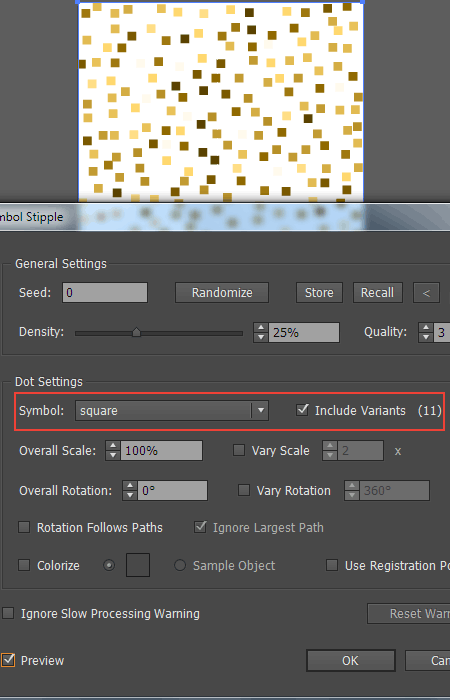Click the Randomize button
Image resolution: width=450 pixels, height=700 pixels.
pos(222,293)
